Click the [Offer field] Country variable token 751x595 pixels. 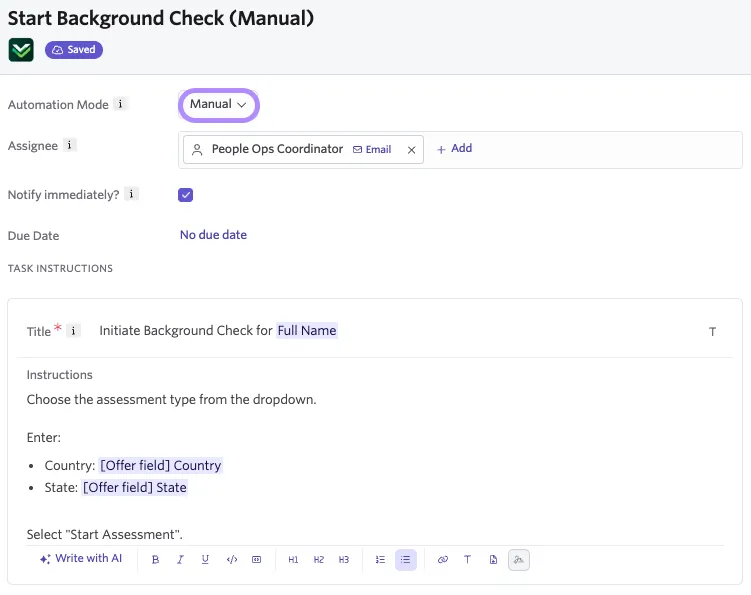tap(161, 466)
